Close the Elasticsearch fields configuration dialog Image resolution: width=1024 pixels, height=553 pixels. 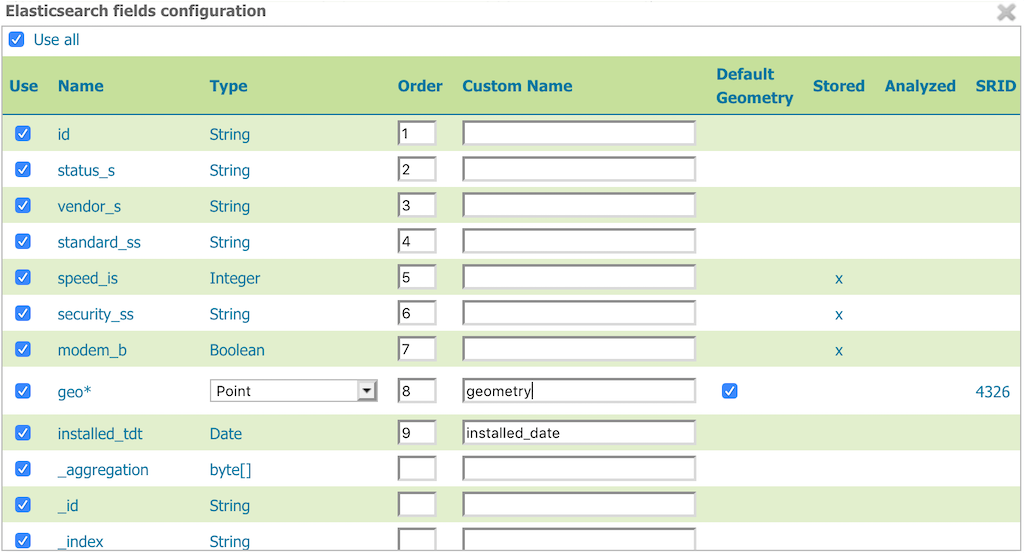tap(1006, 12)
